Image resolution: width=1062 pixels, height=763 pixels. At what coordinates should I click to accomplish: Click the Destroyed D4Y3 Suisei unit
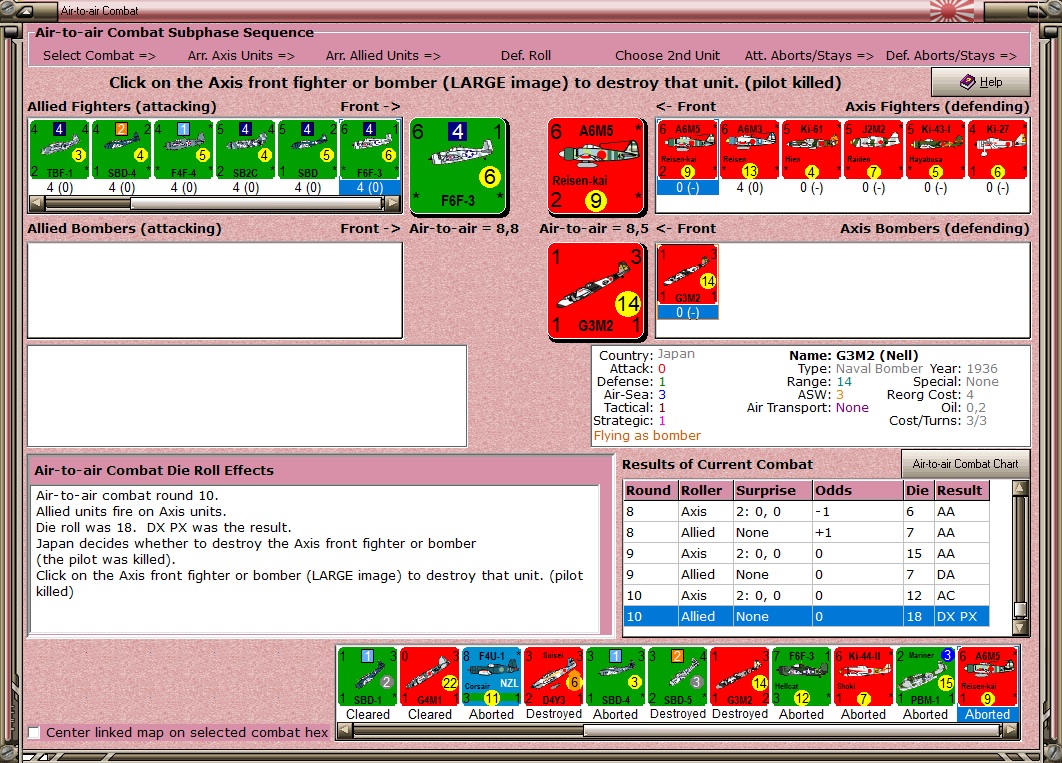pos(553,677)
